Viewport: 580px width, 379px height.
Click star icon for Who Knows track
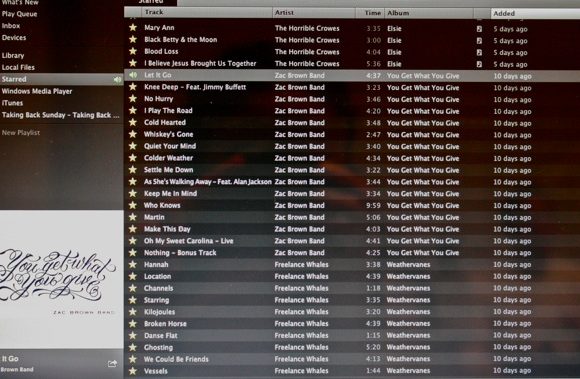click(x=133, y=205)
